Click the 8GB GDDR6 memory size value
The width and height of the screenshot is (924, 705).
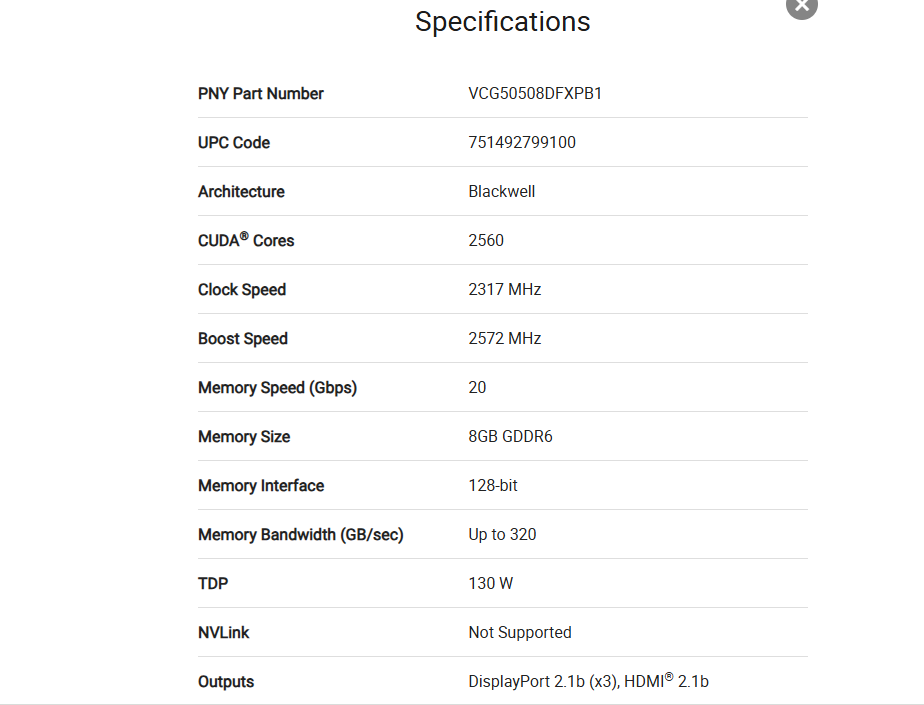510,436
